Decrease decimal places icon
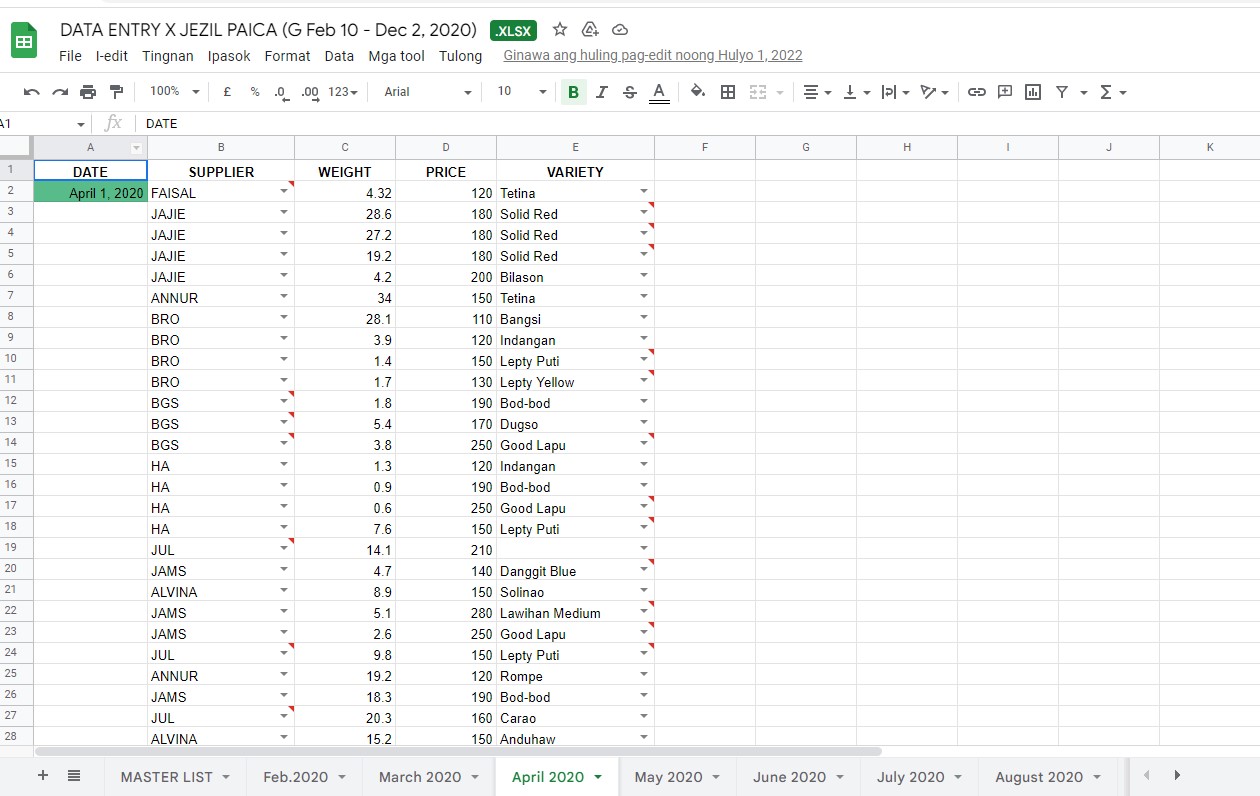Image resolution: width=1260 pixels, height=796 pixels. pos(282,92)
